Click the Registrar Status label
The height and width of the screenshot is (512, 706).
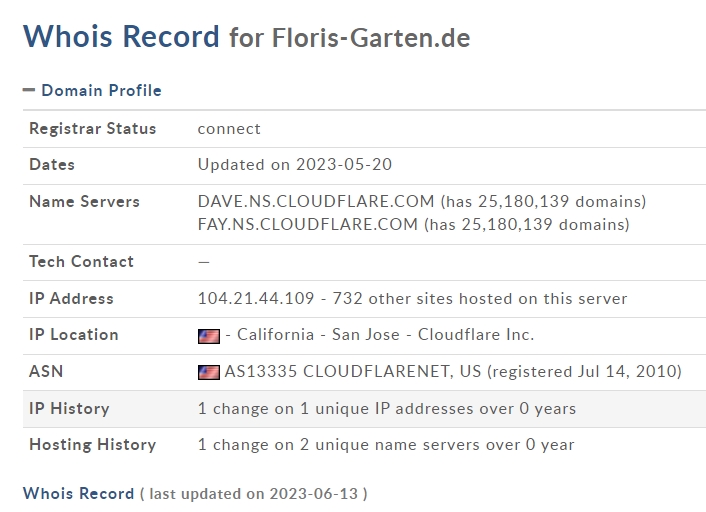tap(92, 128)
